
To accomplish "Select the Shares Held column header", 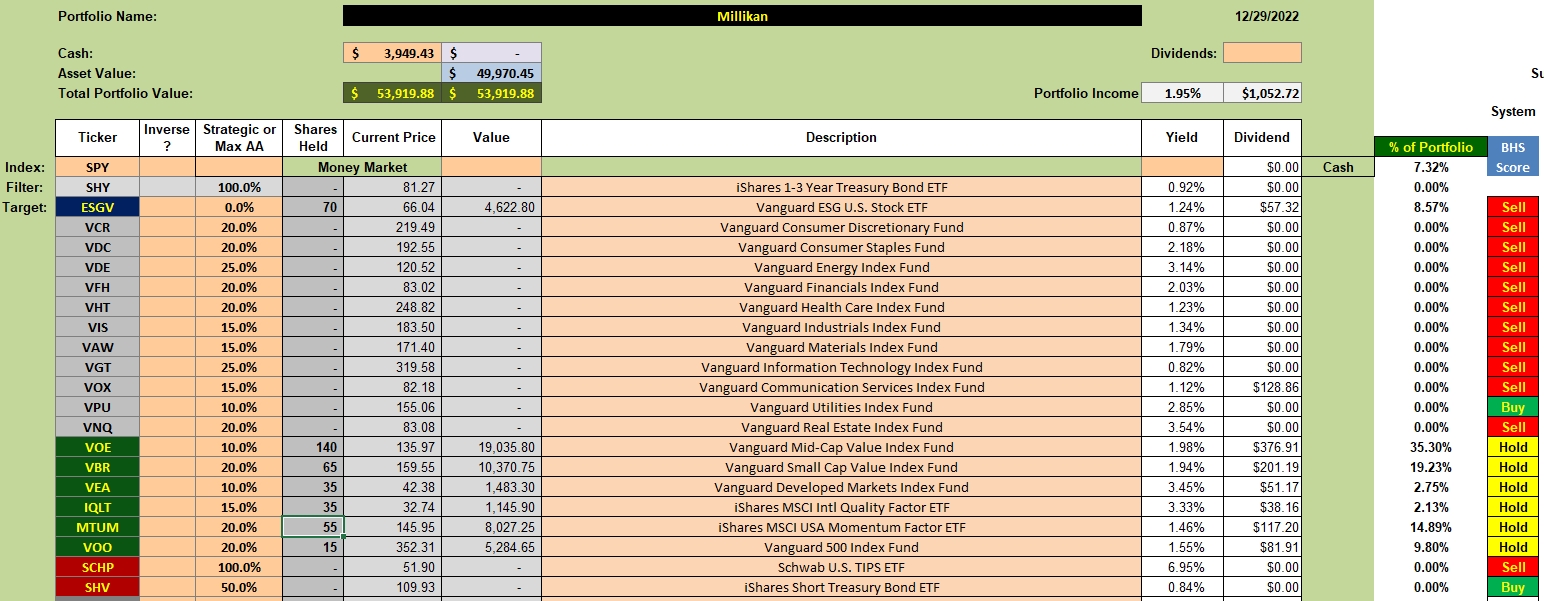I will (312, 138).
